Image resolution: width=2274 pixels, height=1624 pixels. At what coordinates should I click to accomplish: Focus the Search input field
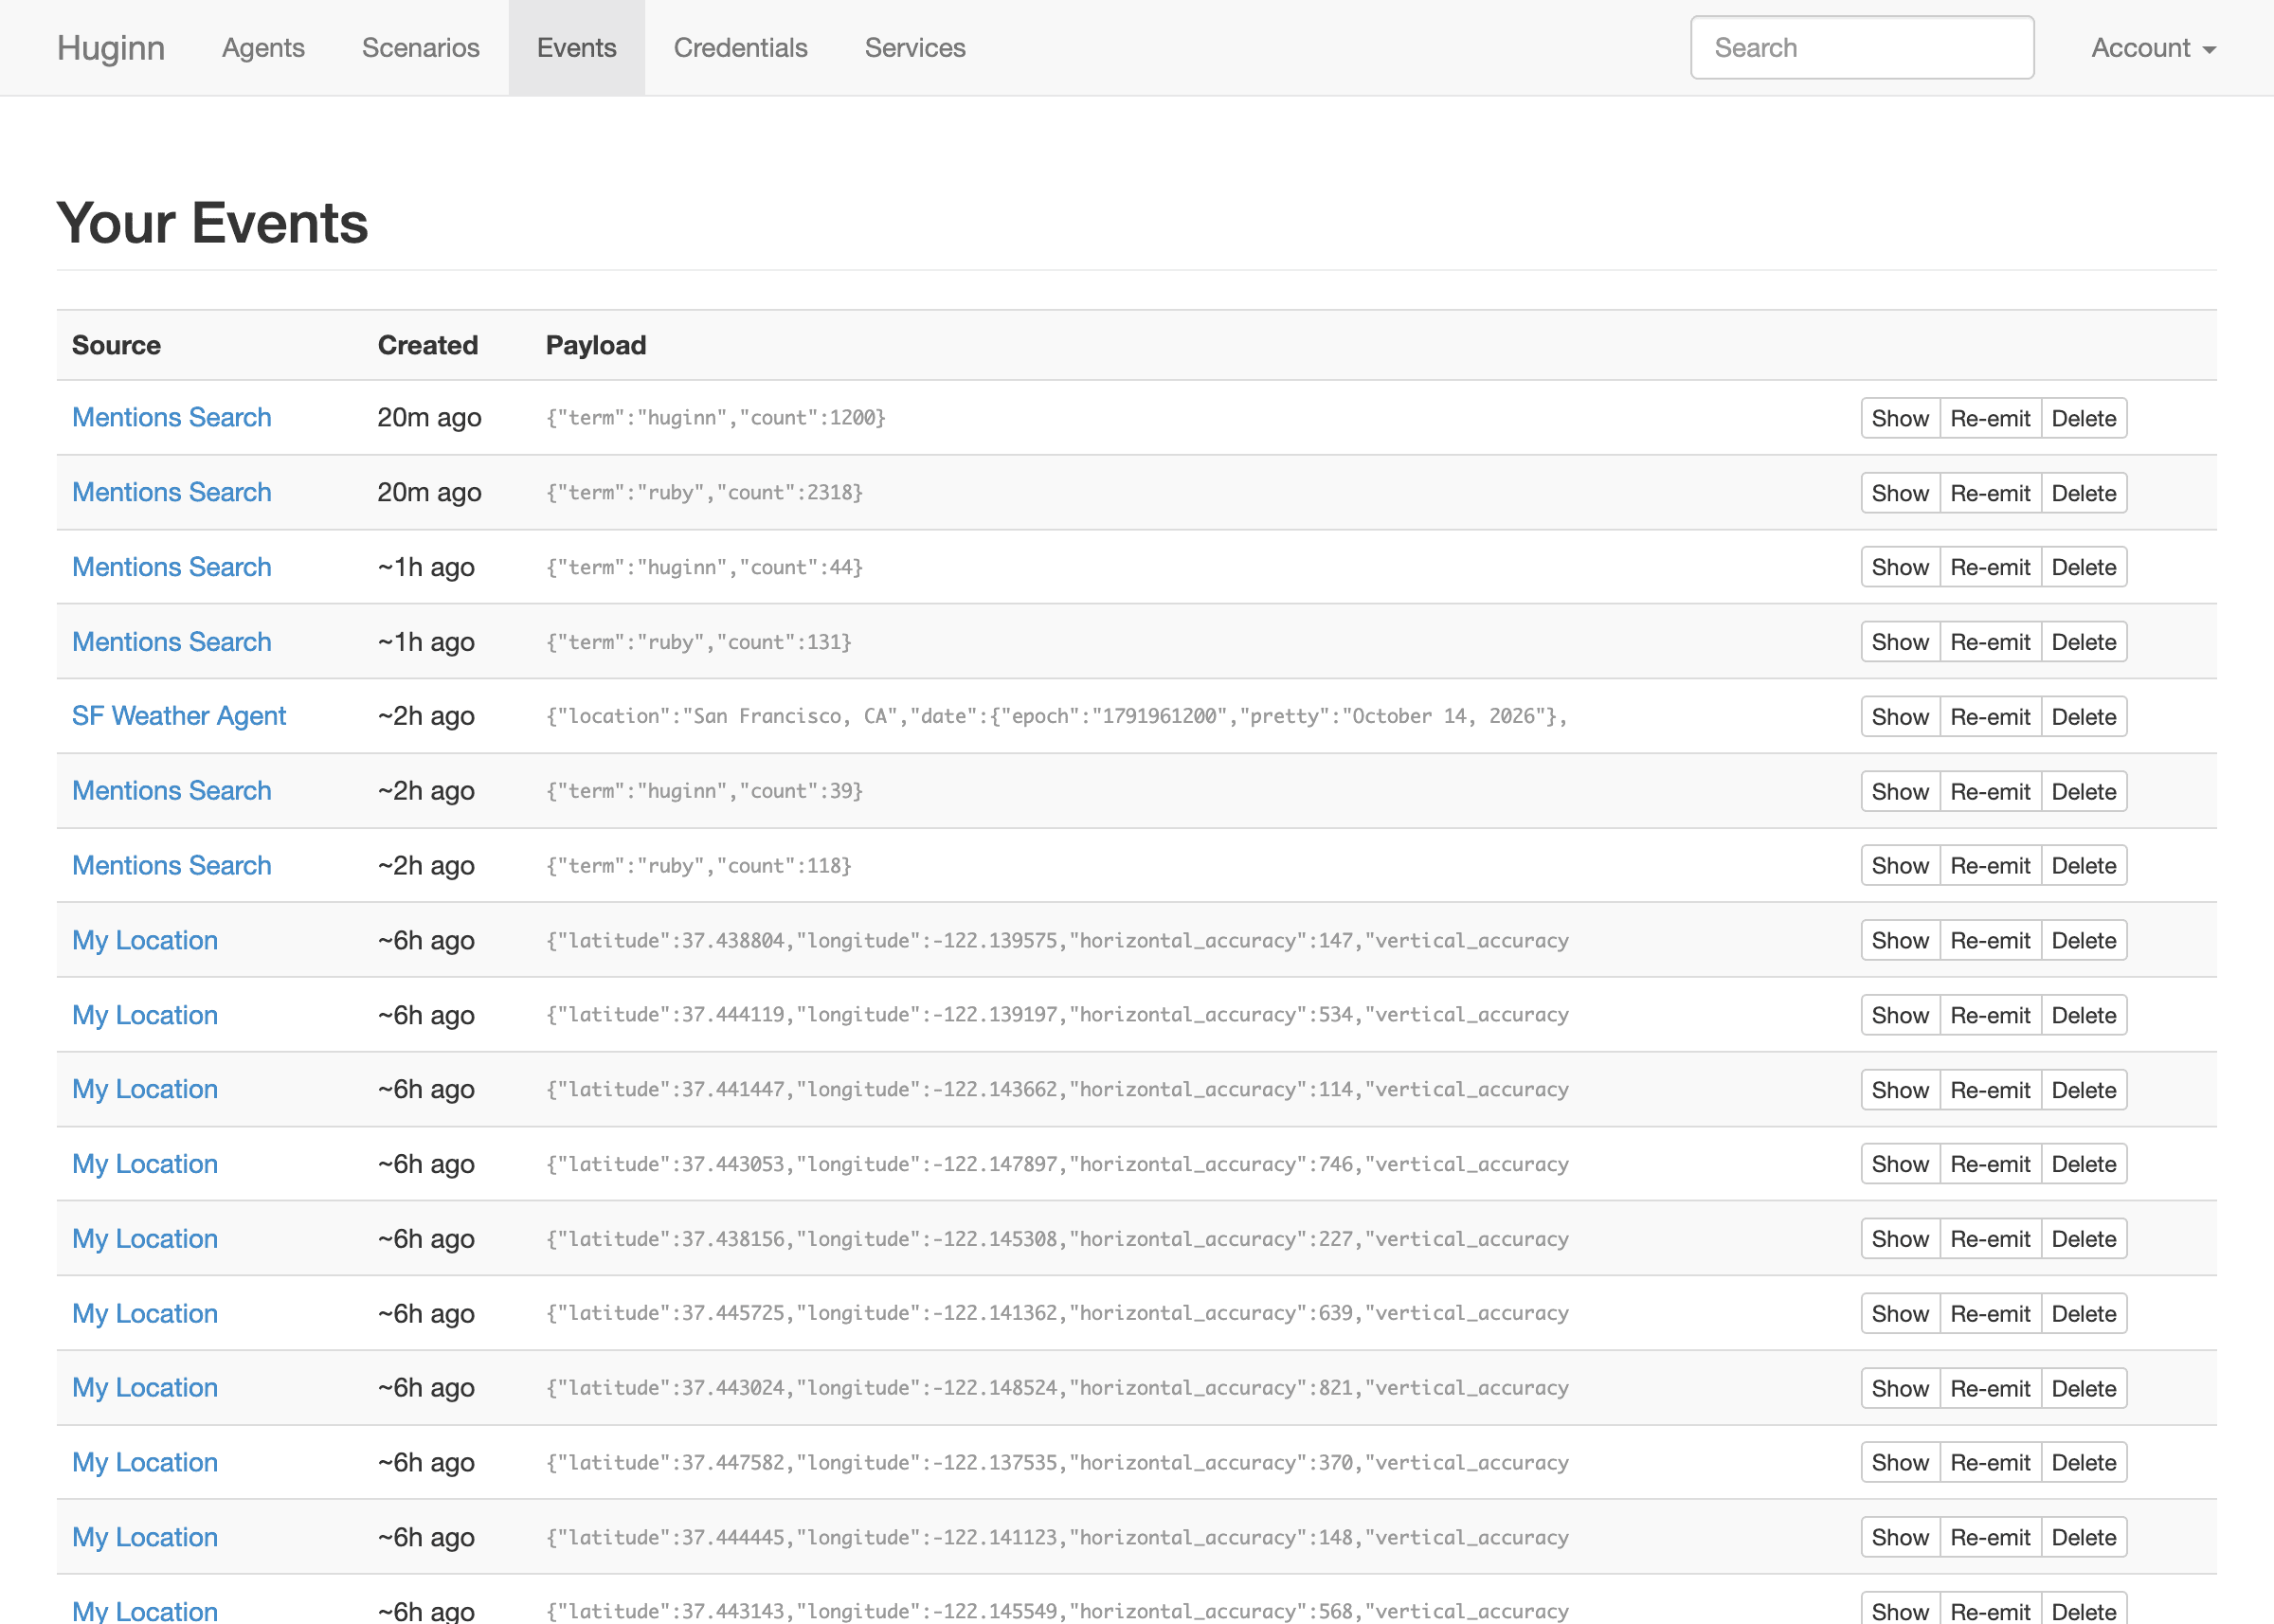(1862, 47)
